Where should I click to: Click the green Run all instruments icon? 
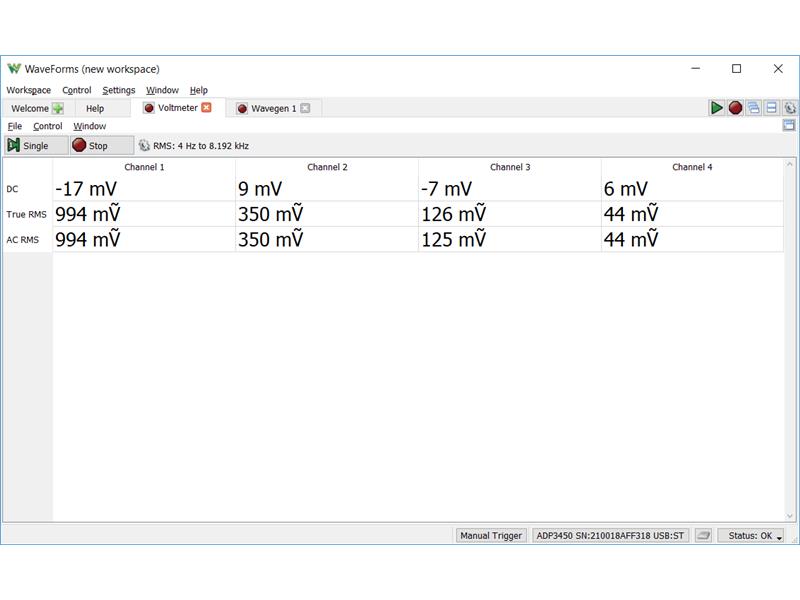(x=717, y=108)
